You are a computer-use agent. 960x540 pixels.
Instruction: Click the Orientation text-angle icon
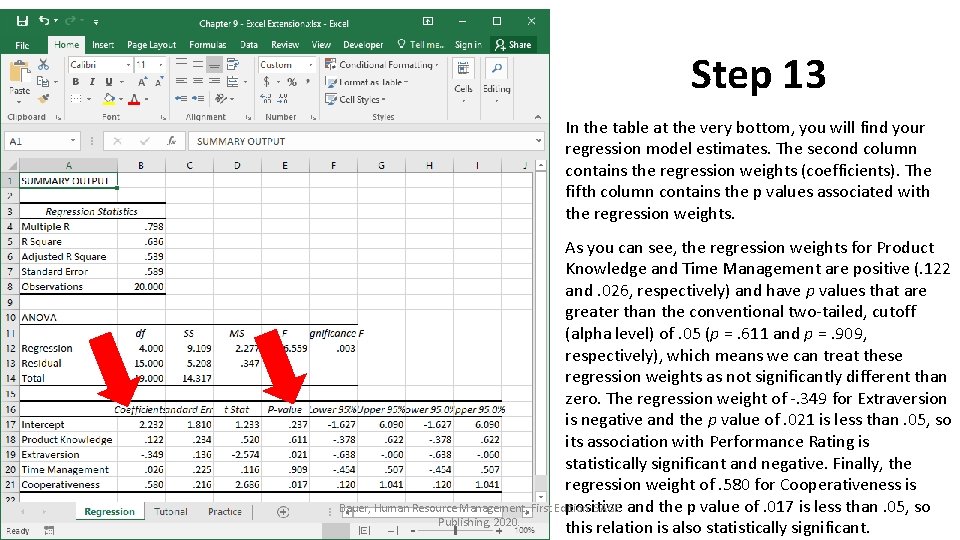pyautogui.click(x=220, y=98)
